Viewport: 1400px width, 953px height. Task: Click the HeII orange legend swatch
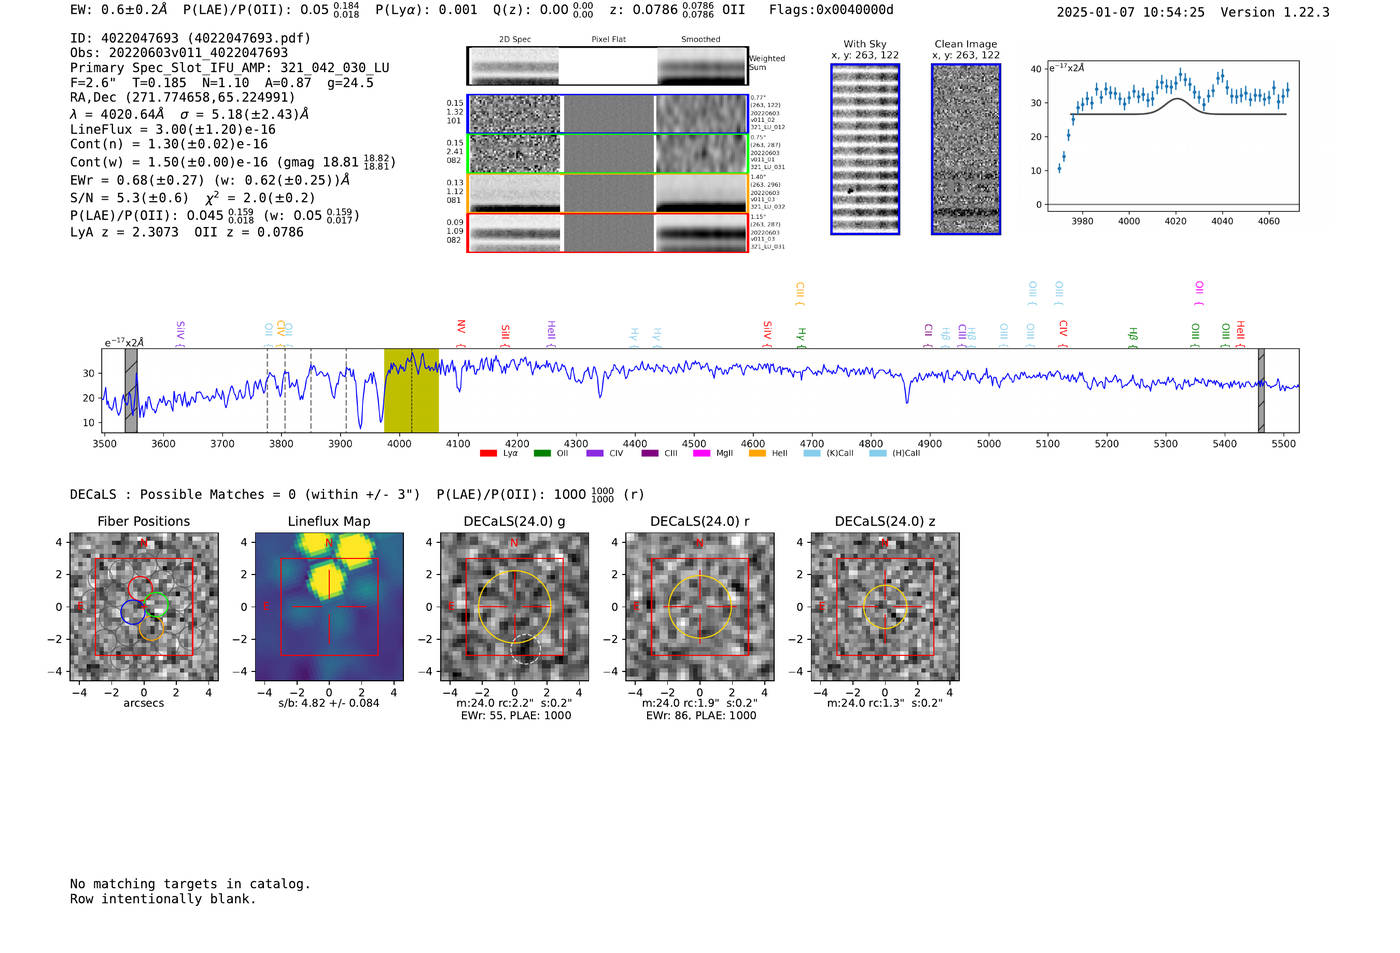tap(757, 453)
